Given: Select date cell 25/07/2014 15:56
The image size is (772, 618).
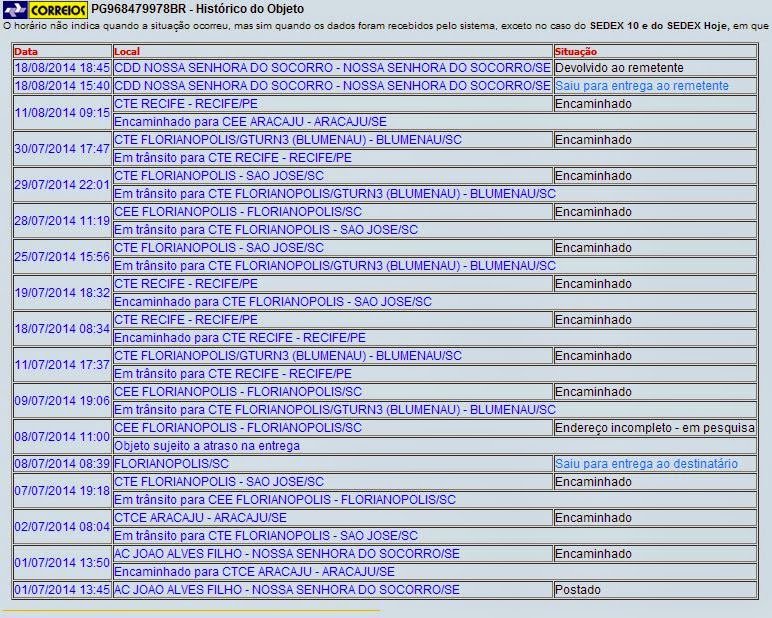Looking at the screenshot, I should pyautogui.click(x=62, y=257).
